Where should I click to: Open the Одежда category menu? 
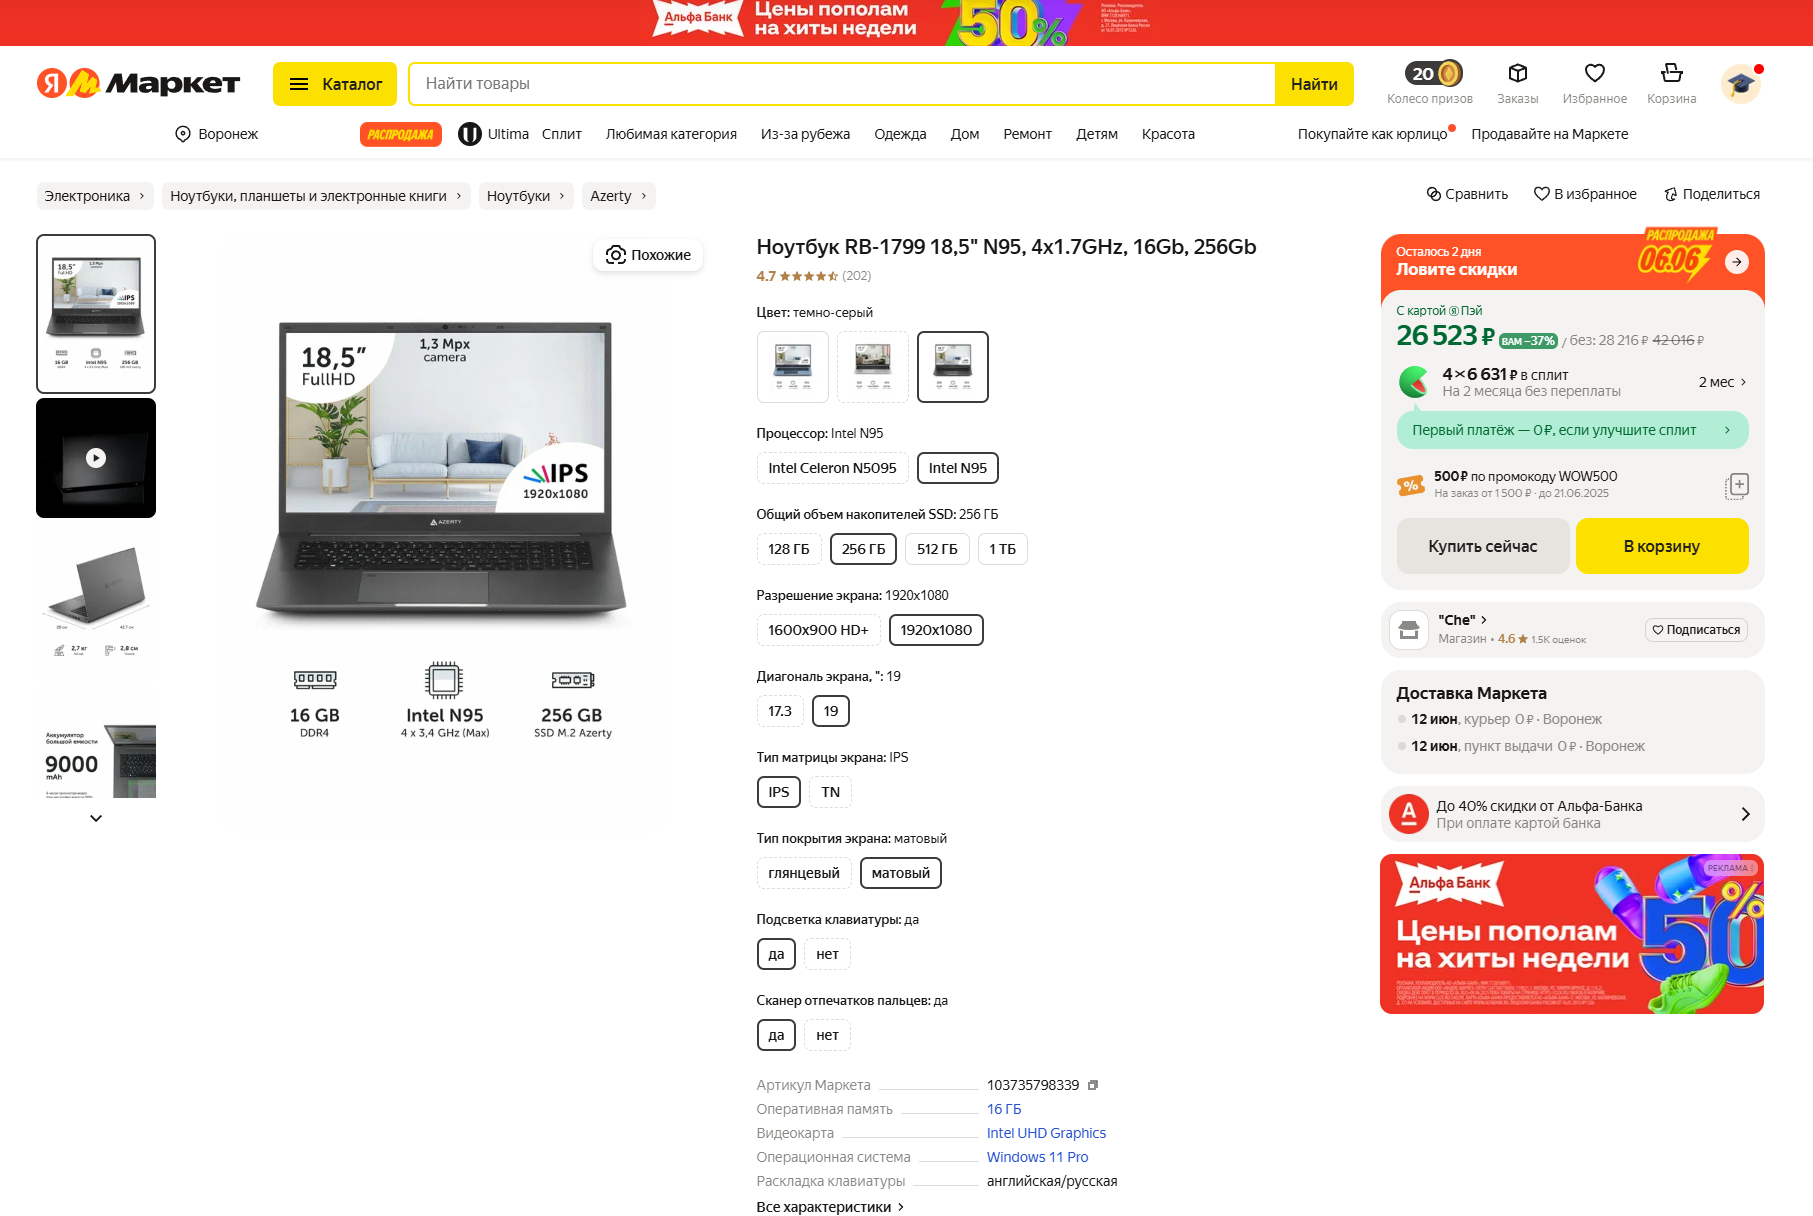coord(900,134)
